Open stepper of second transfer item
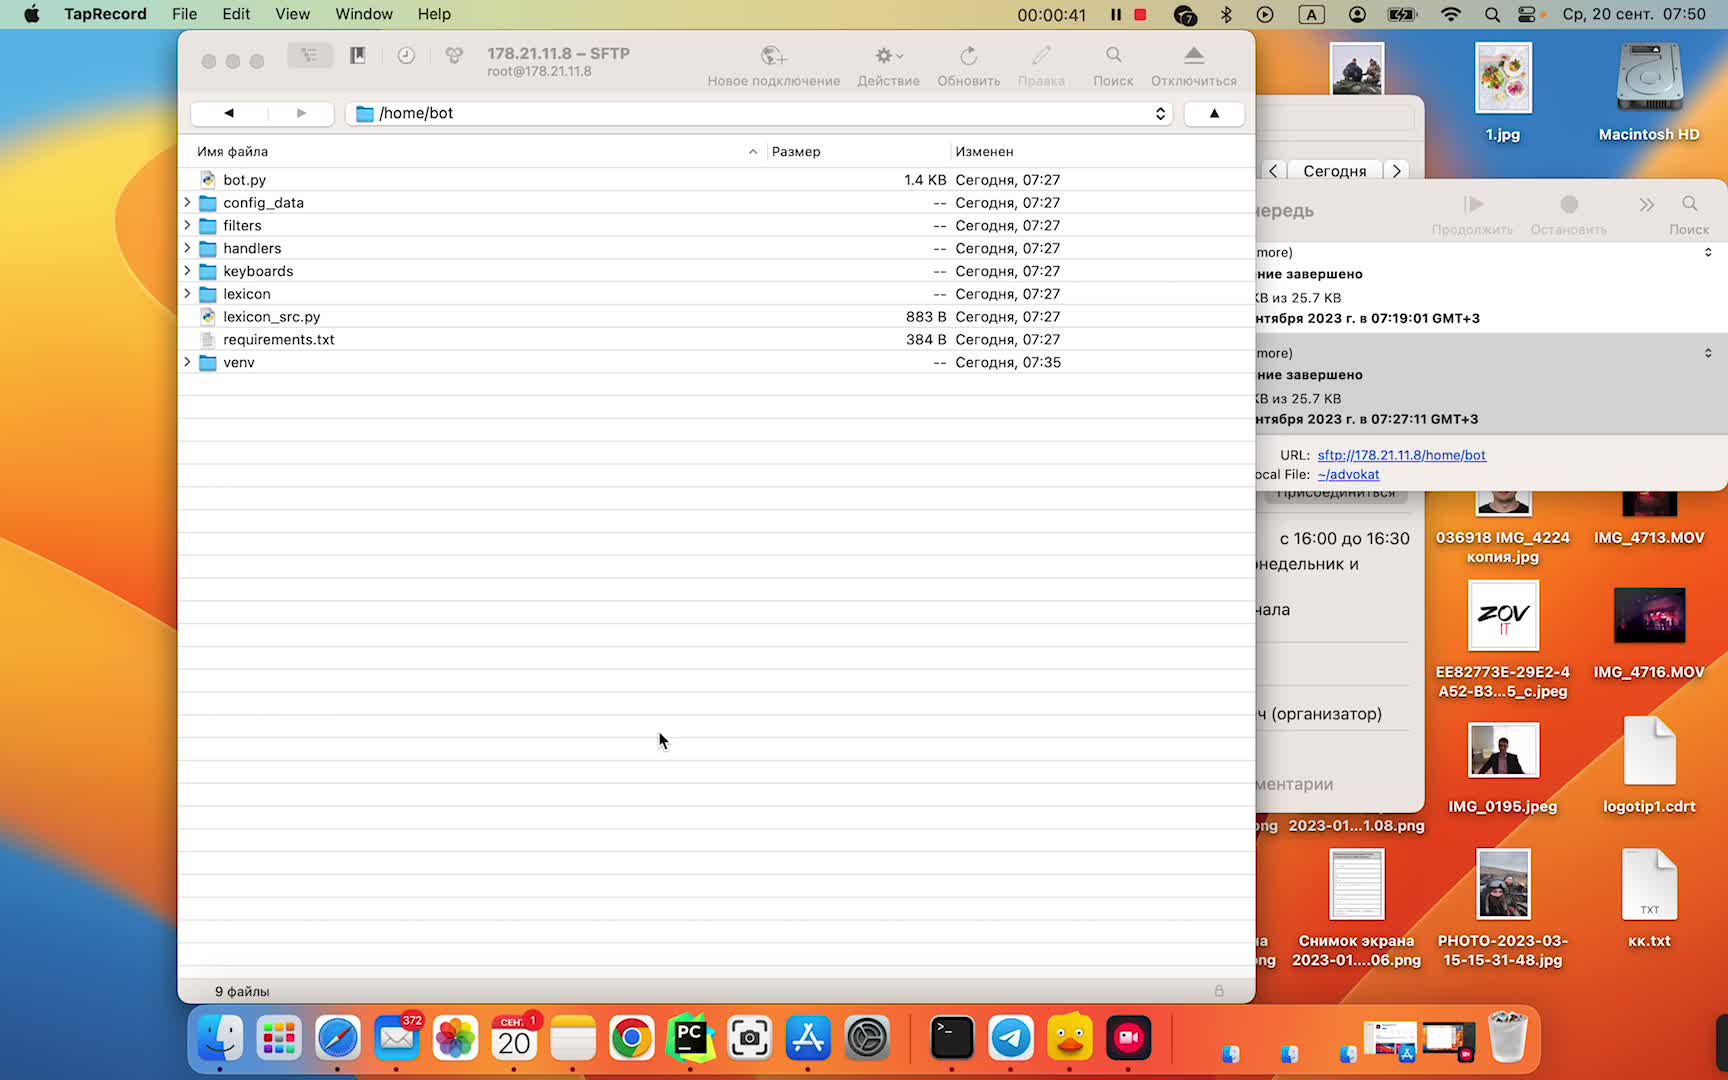This screenshot has width=1728, height=1080. pos(1708,353)
